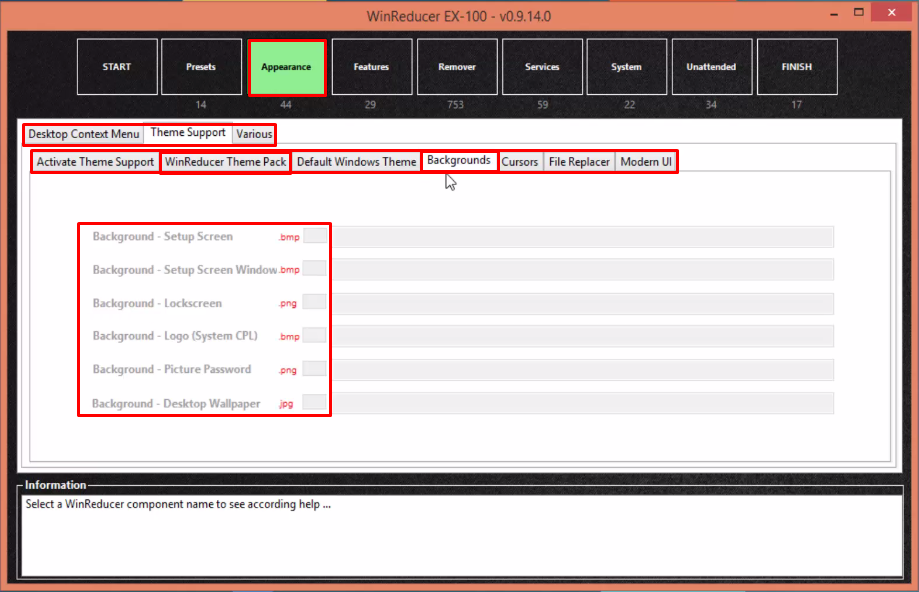The image size is (919, 592).
Task: Click the Setup Screen Window path field
Action: pyautogui.click(x=583, y=270)
